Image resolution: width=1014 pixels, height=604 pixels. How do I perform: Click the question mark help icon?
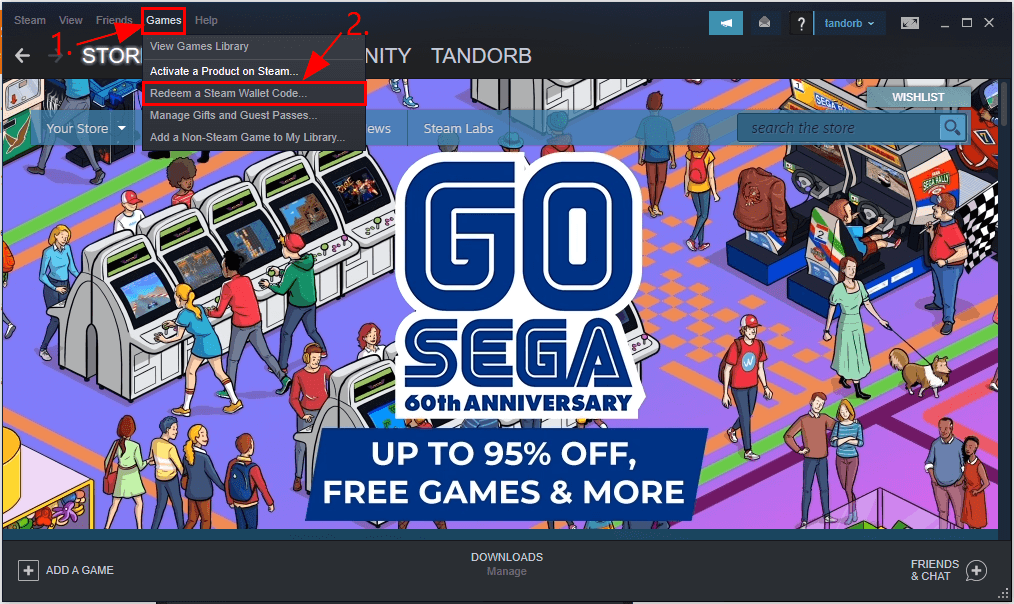click(x=801, y=23)
